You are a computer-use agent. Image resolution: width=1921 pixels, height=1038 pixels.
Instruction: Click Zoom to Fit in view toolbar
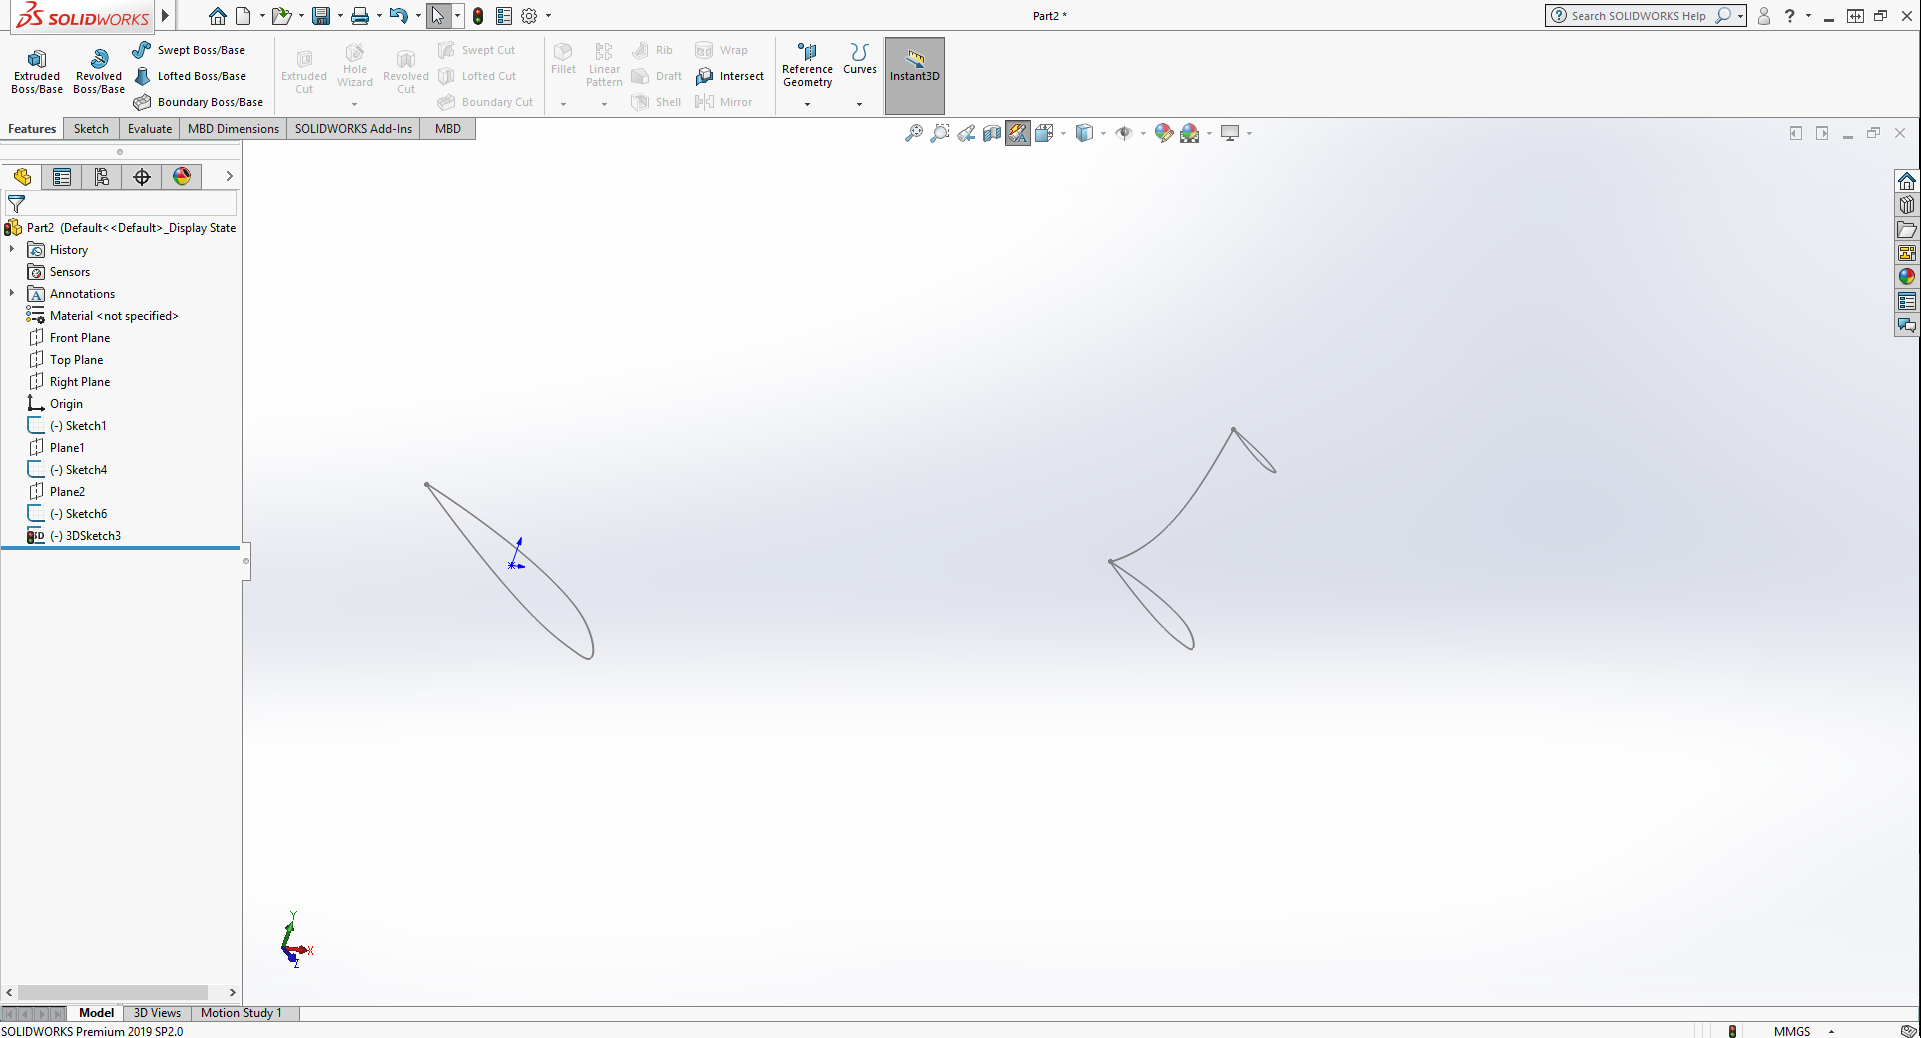(914, 133)
